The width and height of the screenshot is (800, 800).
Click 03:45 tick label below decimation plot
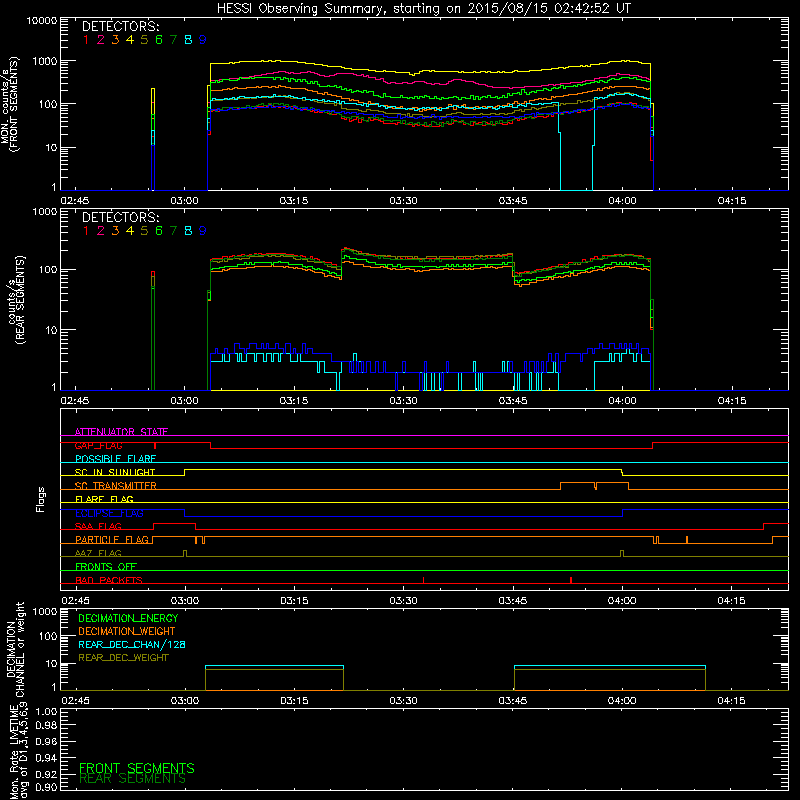coord(512,701)
